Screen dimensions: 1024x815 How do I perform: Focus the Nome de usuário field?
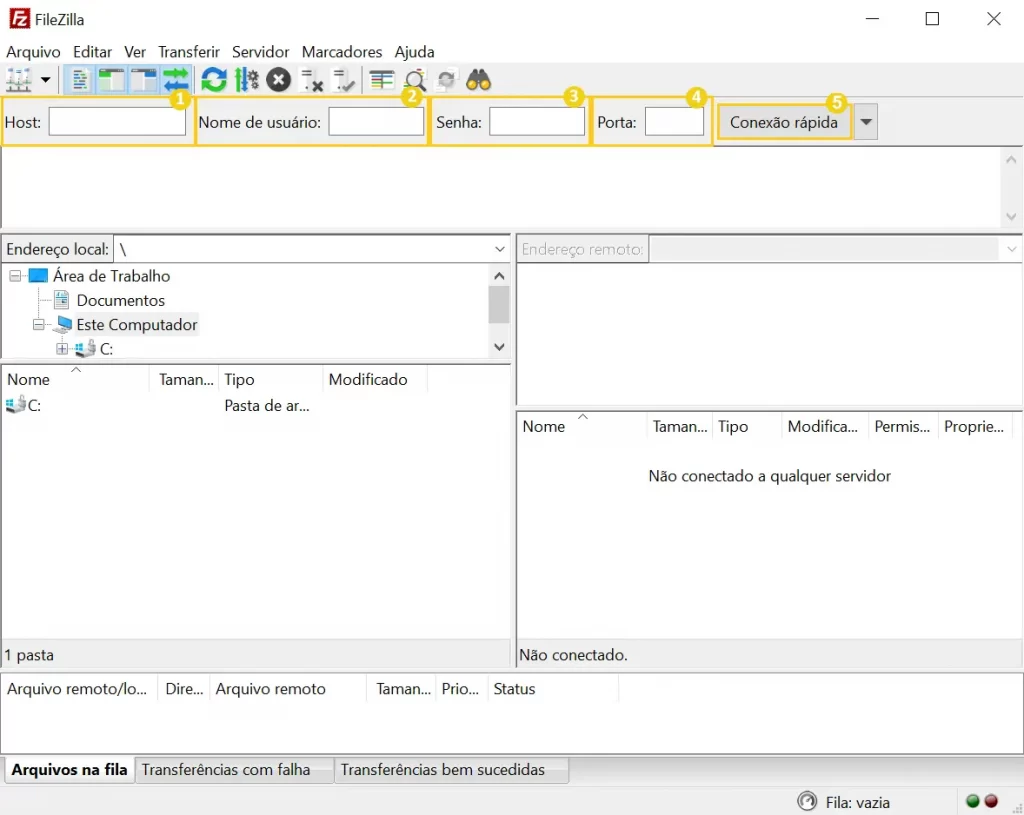point(376,122)
